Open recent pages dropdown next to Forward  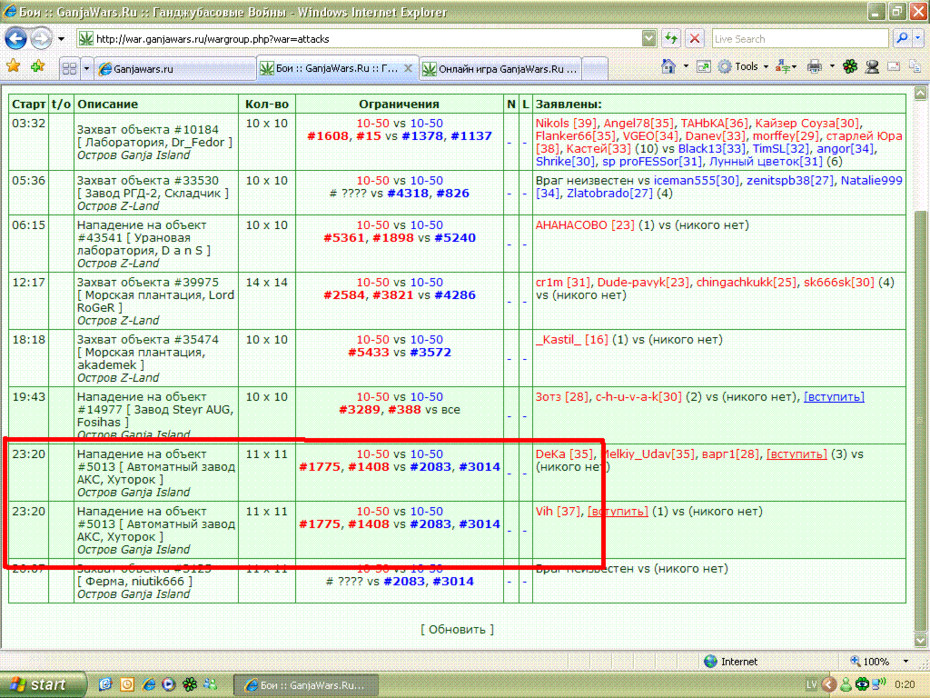[61, 40]
